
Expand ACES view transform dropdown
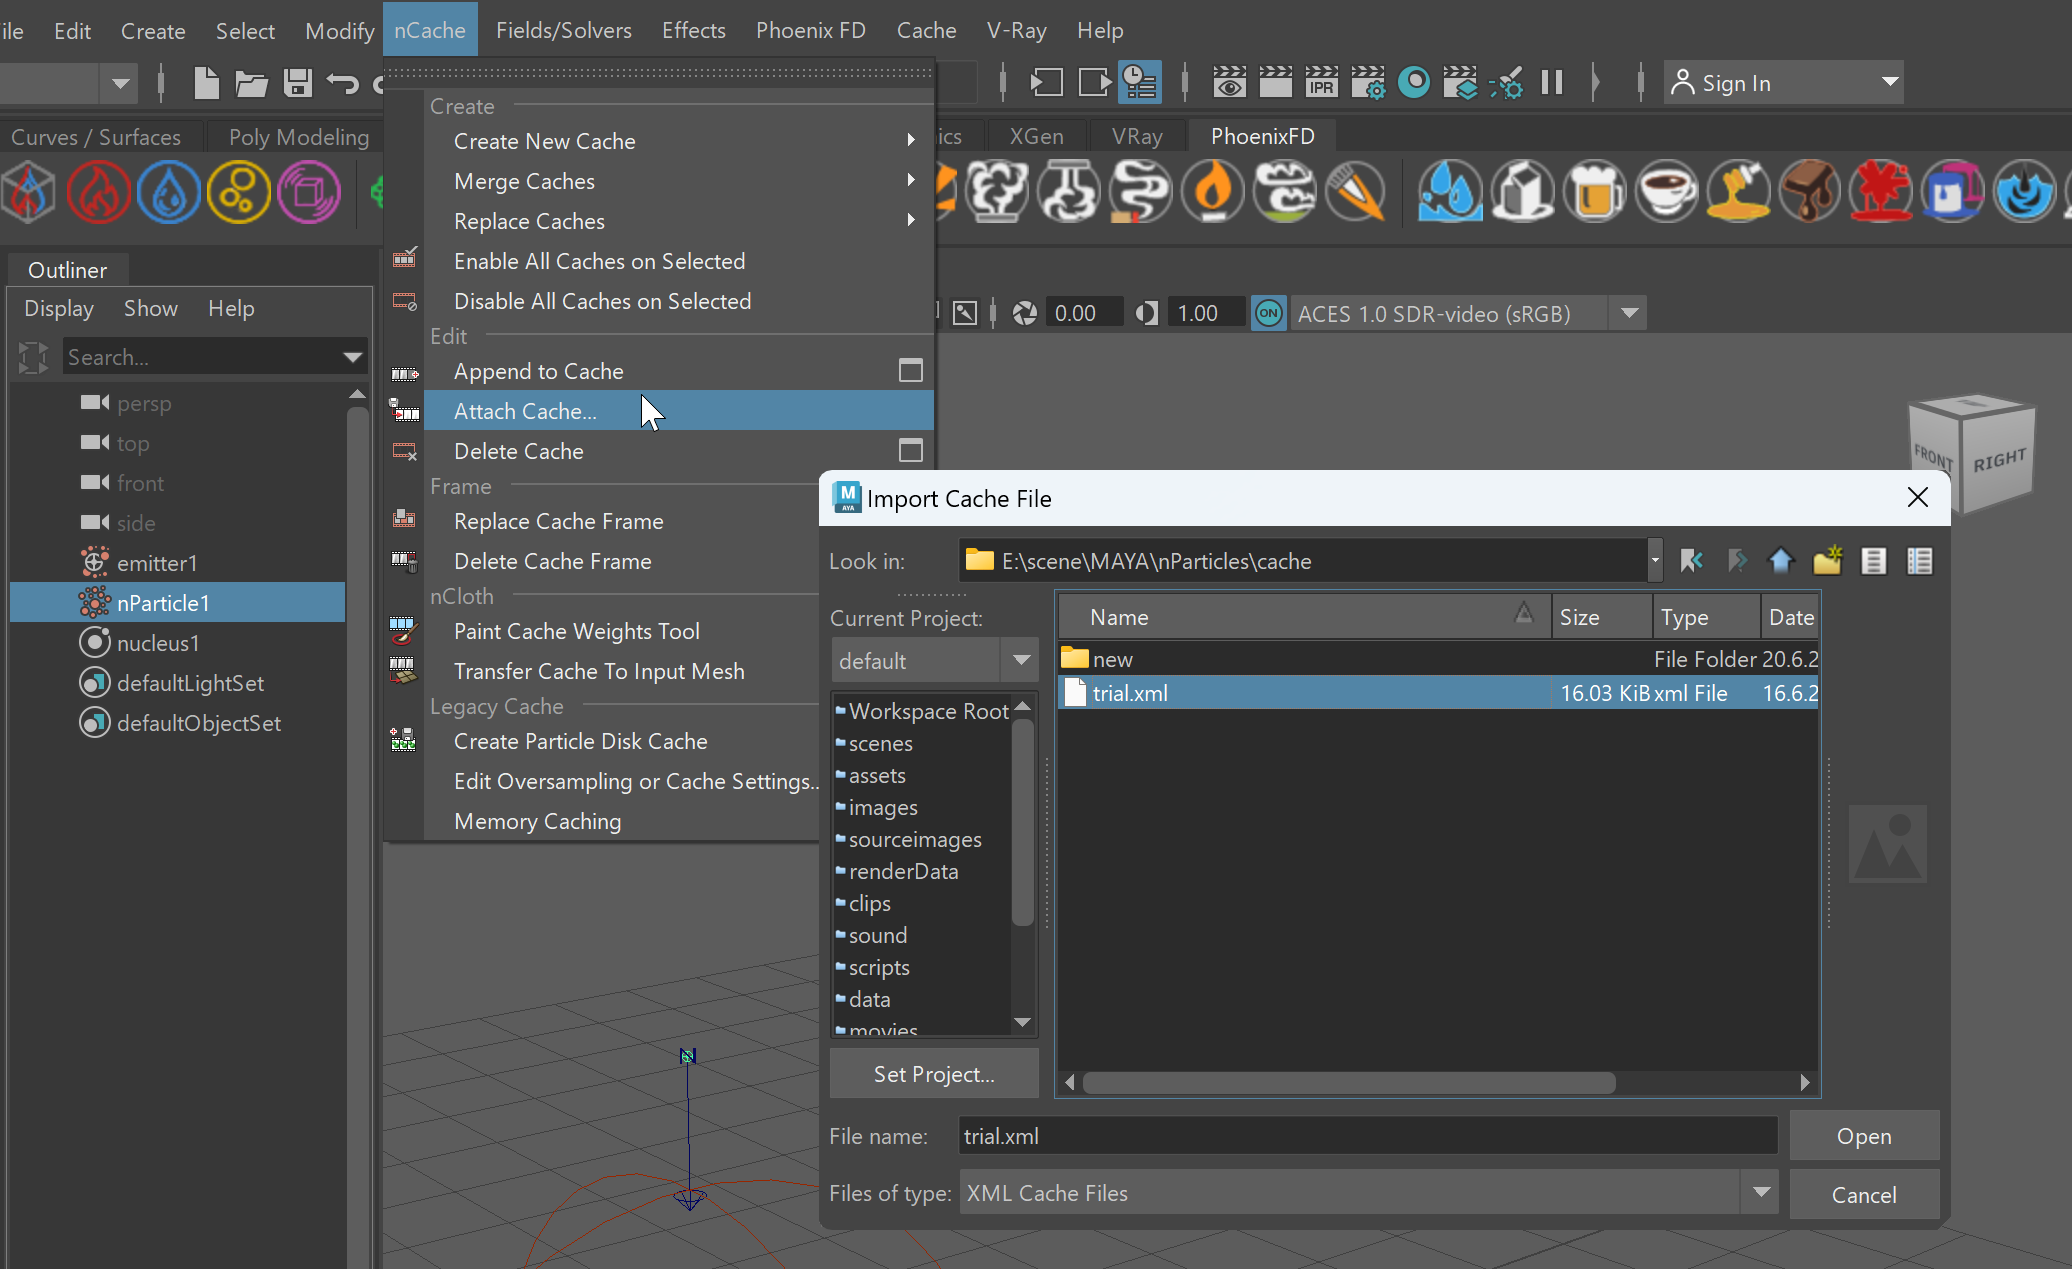coord(1629,313)
